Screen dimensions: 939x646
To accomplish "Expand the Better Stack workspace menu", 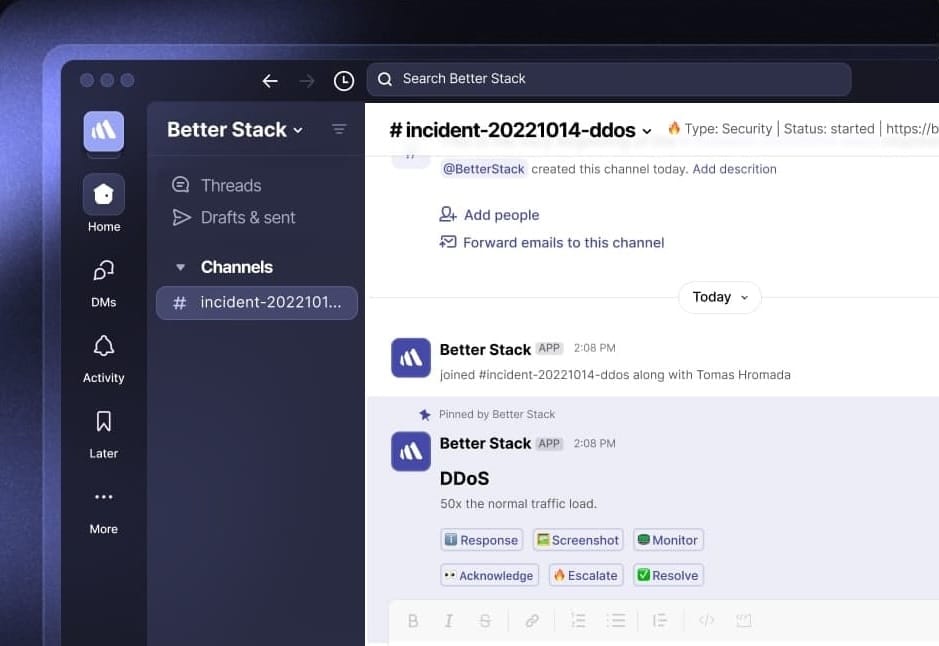I will click(235, 130).
